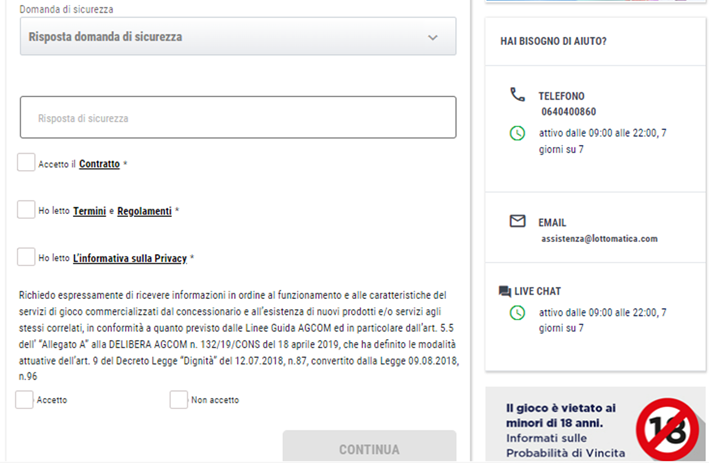Click the clock icon under the phone number

coord(517,132)
